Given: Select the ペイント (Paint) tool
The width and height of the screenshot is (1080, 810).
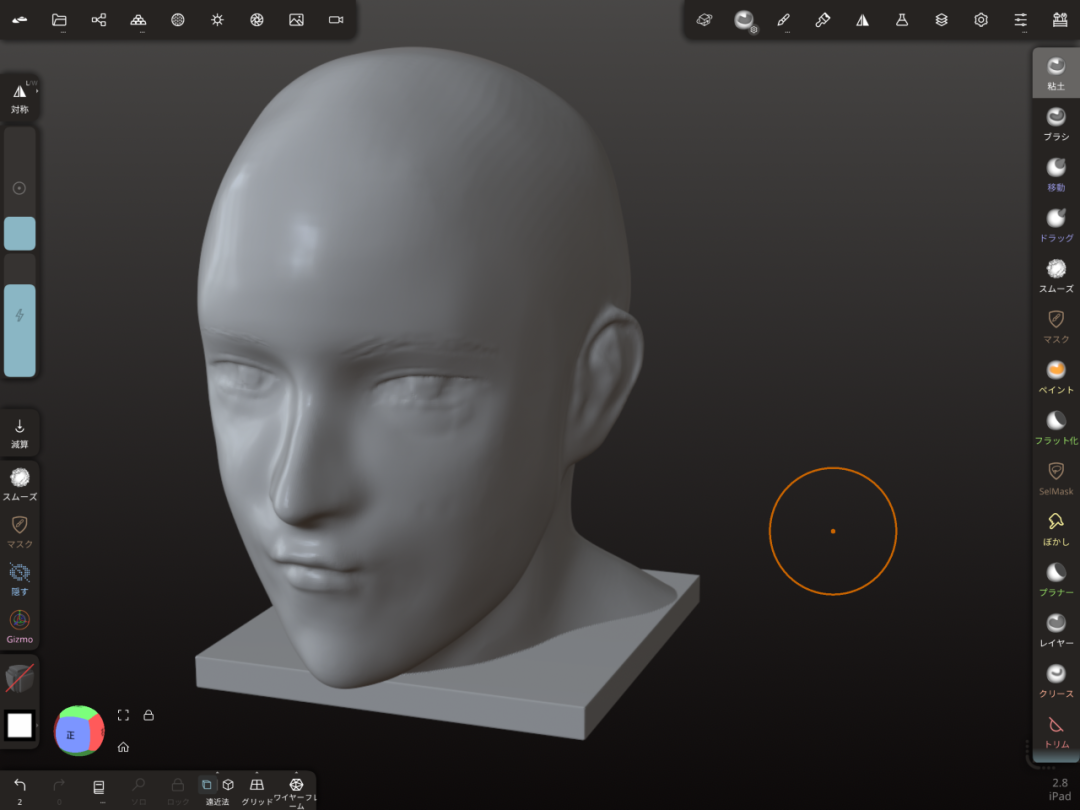Looking at the screenshot, I should (1056, 377).
